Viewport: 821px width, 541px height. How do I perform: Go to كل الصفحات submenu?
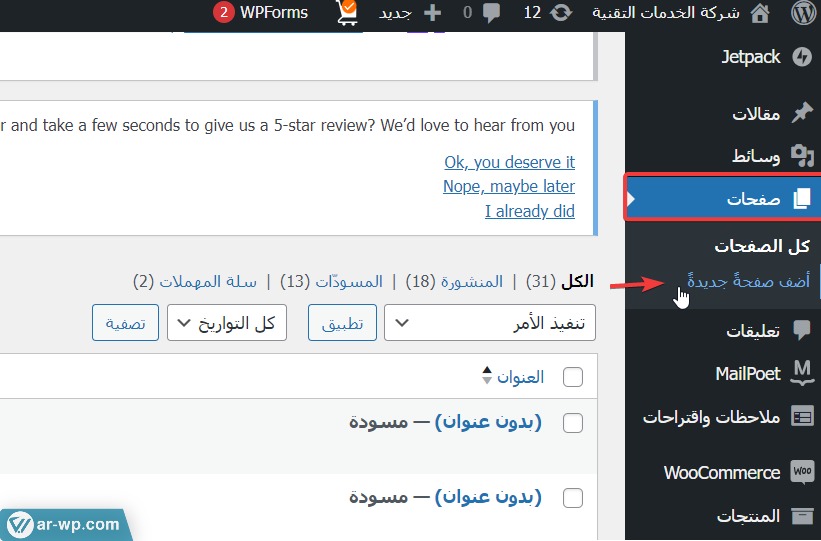(x=762, y=246)
